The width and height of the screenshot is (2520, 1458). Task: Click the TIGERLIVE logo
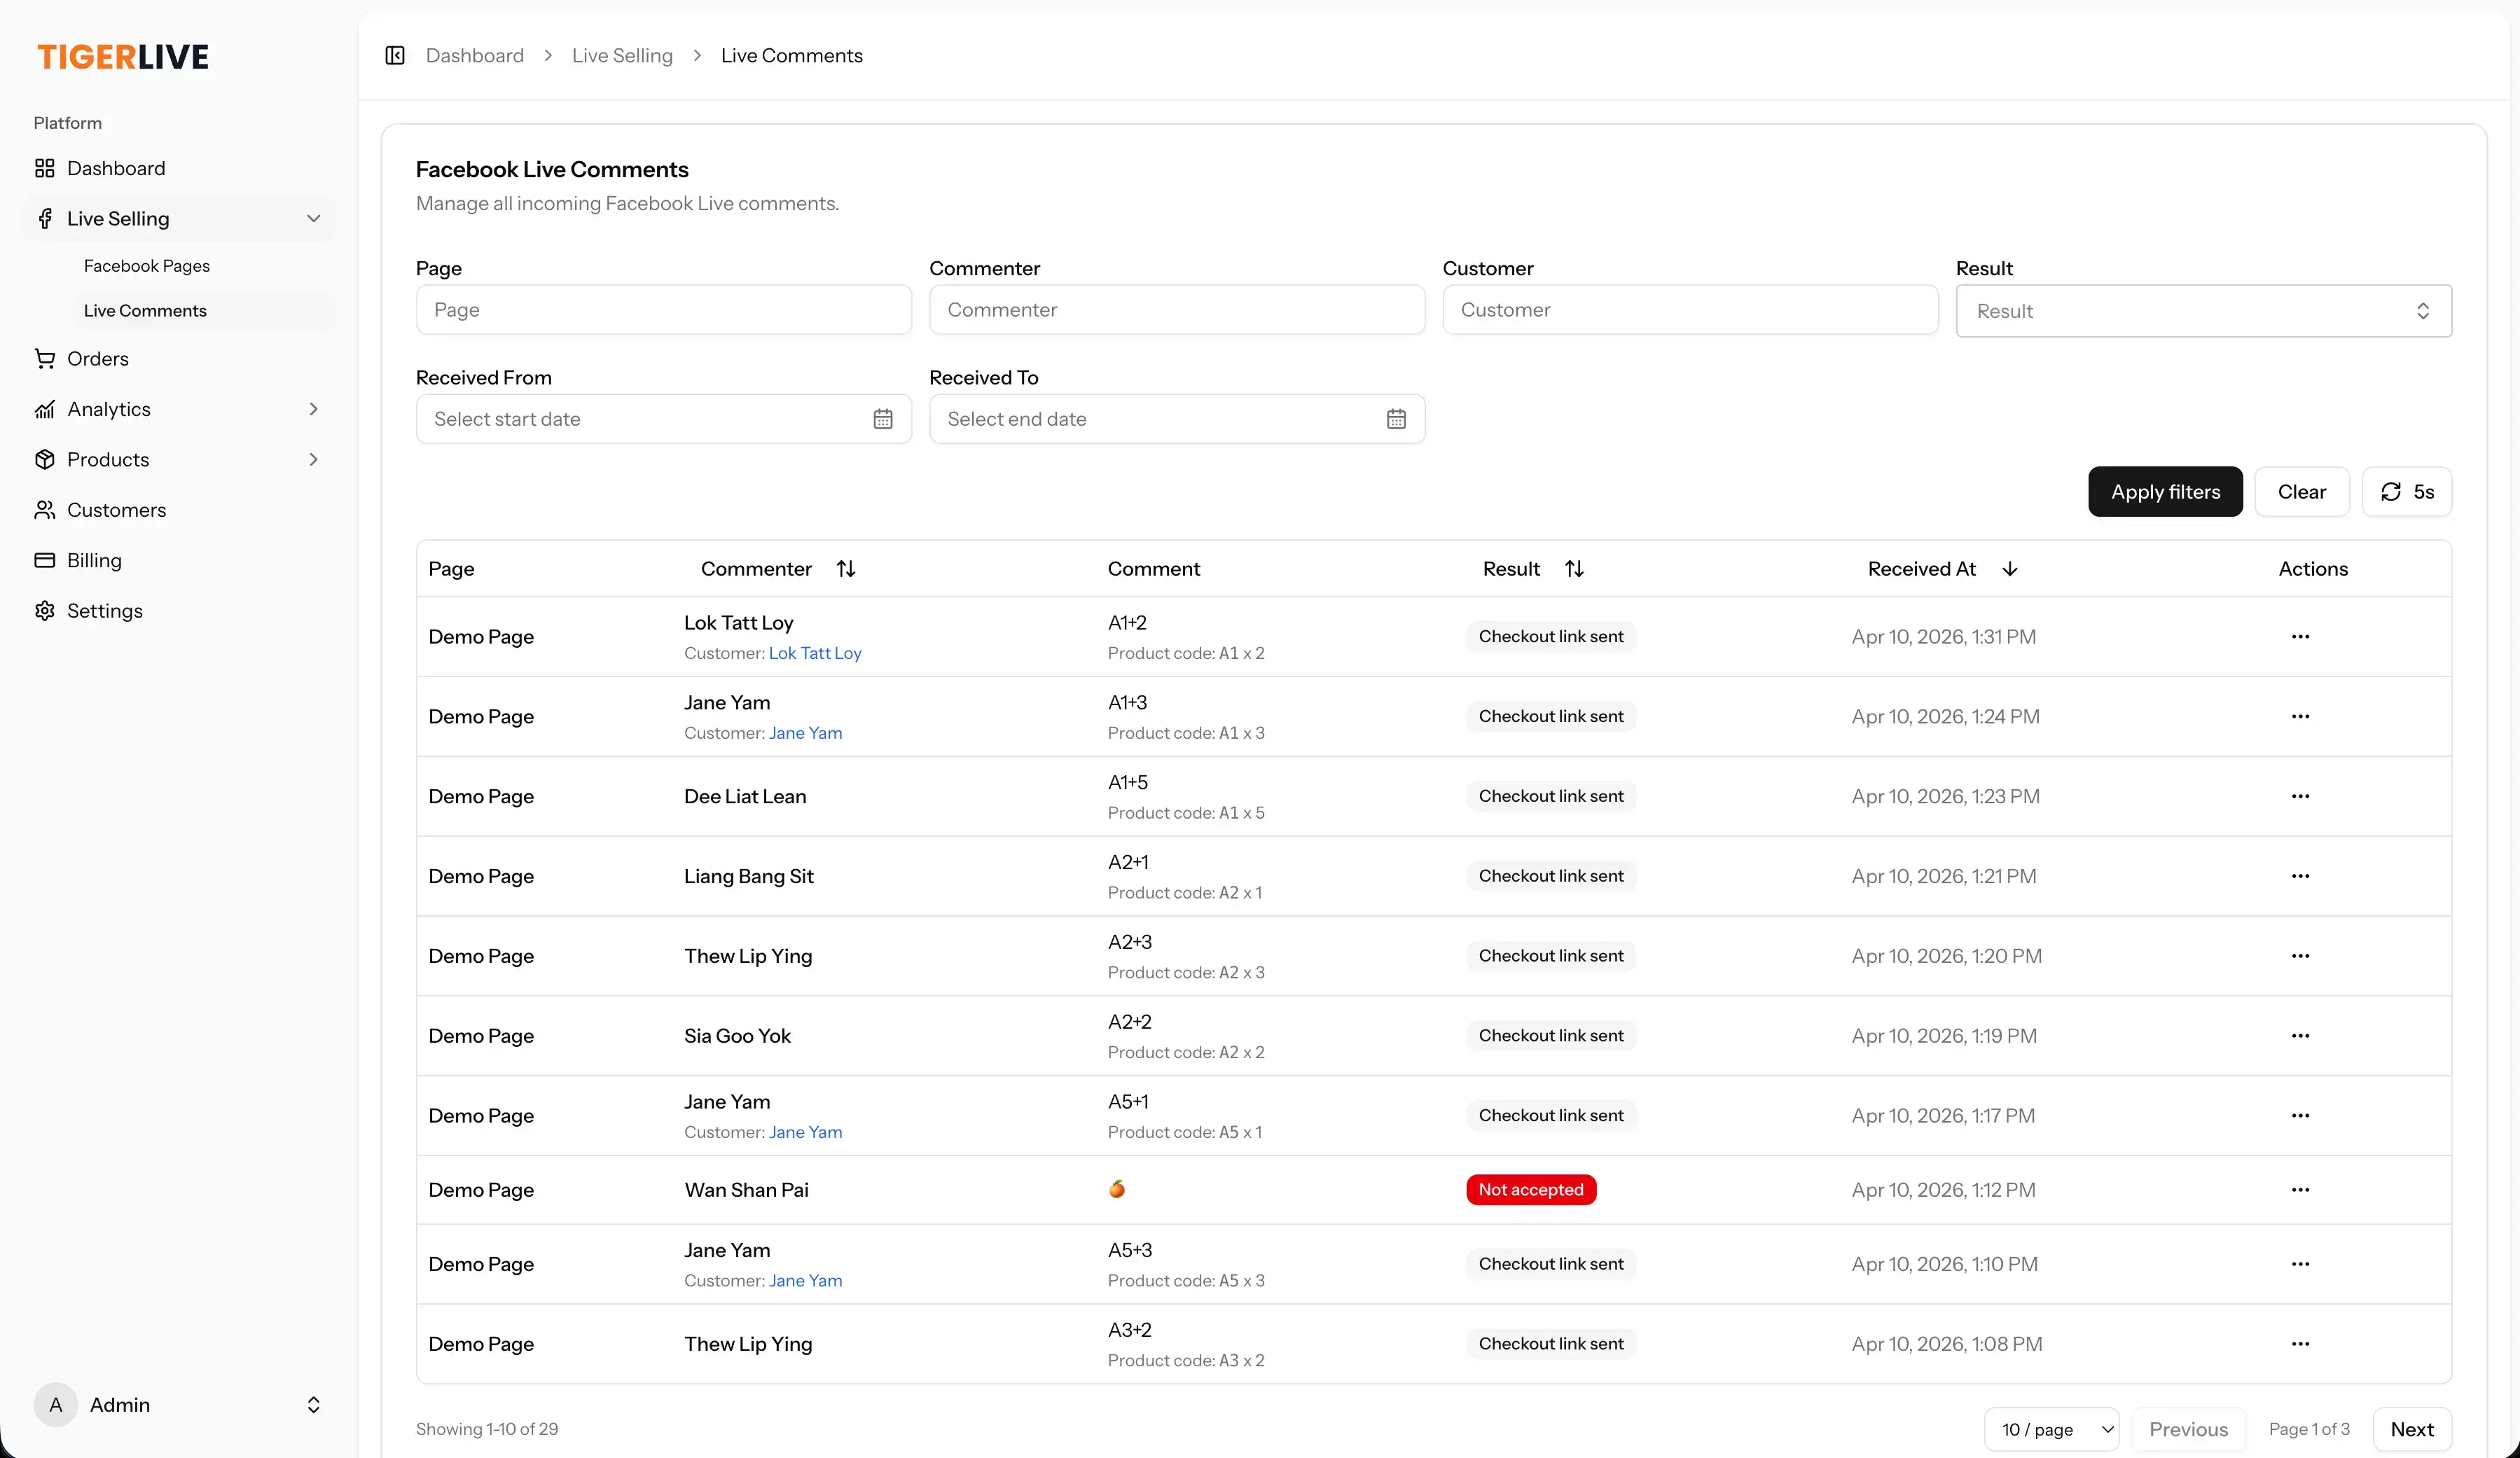pos(123,57)
